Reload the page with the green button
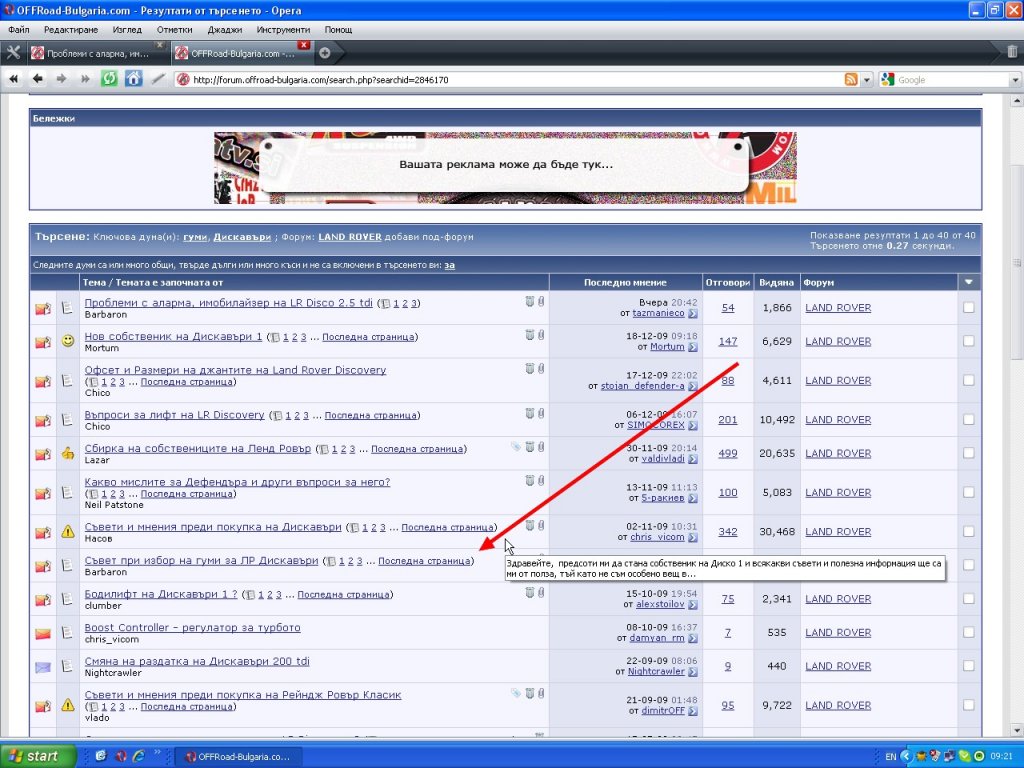The width and height of the screenshot is (1024, 768). tap(109, 79)
